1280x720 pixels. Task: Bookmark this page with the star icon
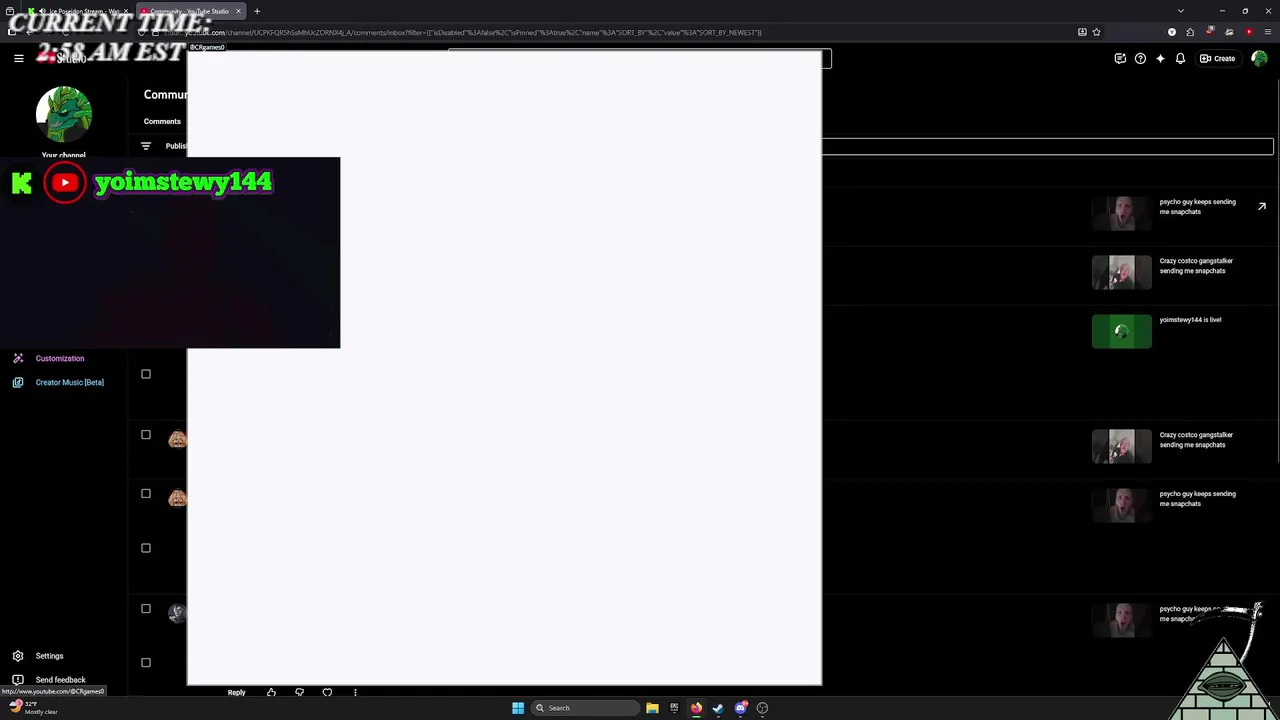click(x=1096, y=32)
